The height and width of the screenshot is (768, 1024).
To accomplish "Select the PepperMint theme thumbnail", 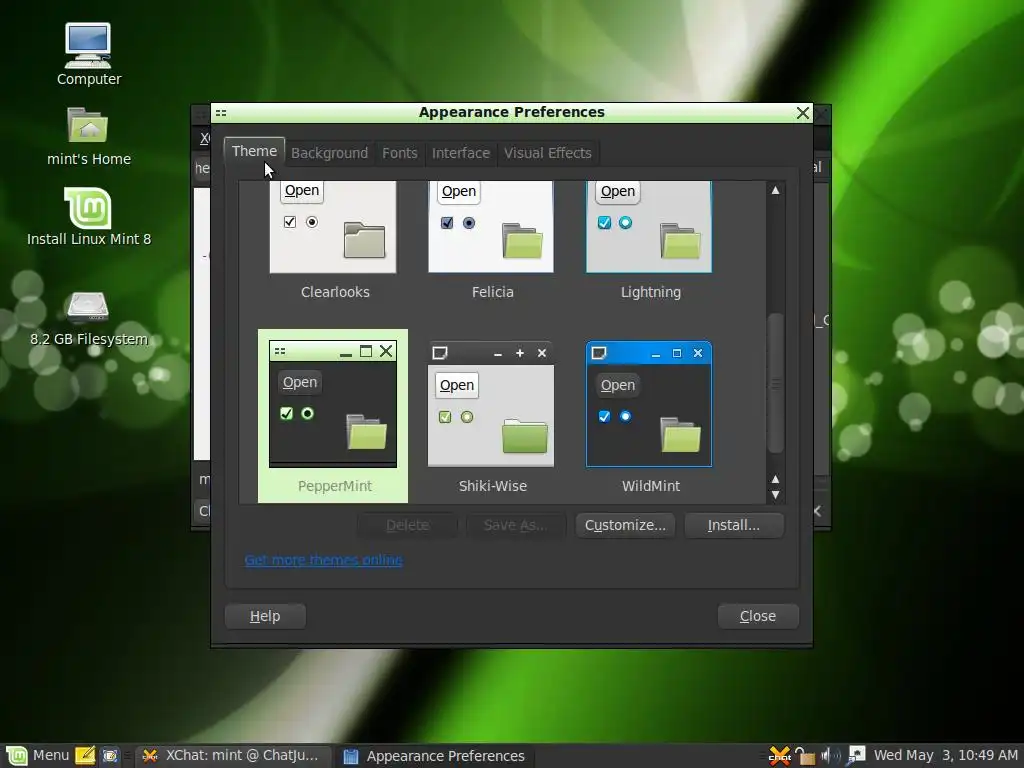I will click(x=333, y=404).
